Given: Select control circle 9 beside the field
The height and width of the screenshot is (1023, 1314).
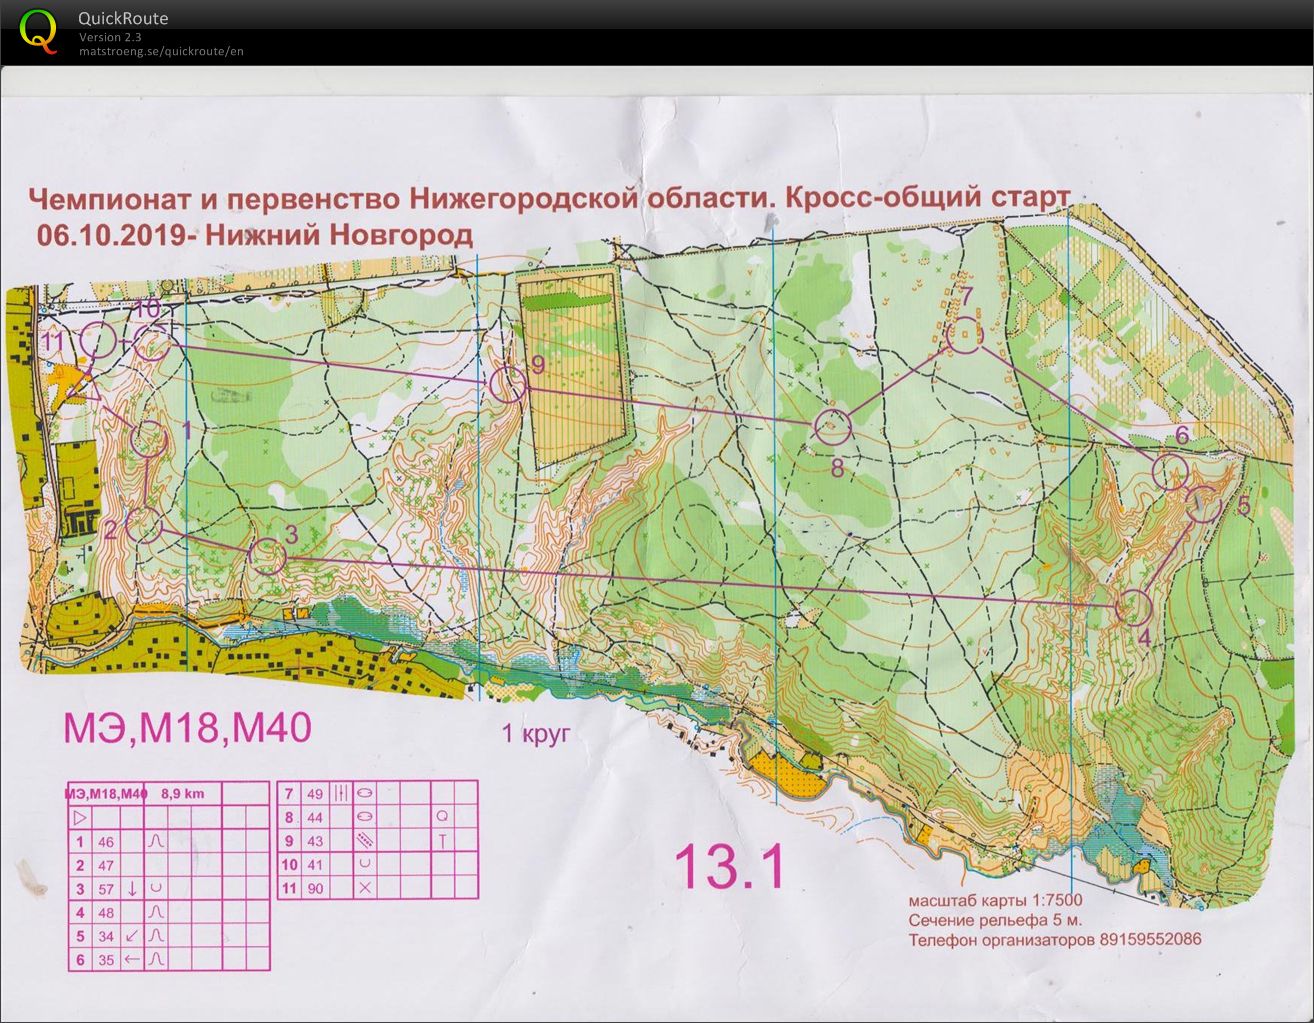Looking at the screenshot, I should click(x=508, y=384).
